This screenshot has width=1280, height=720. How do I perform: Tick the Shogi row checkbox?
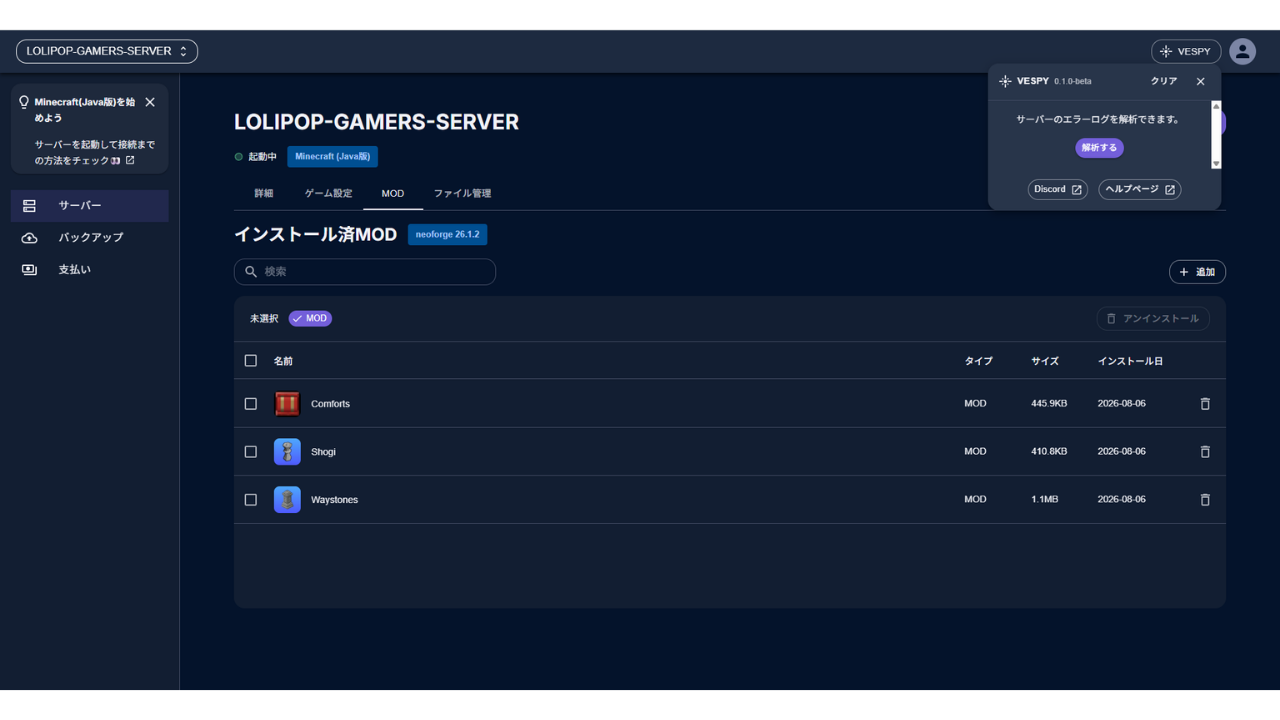coord(251,452)
